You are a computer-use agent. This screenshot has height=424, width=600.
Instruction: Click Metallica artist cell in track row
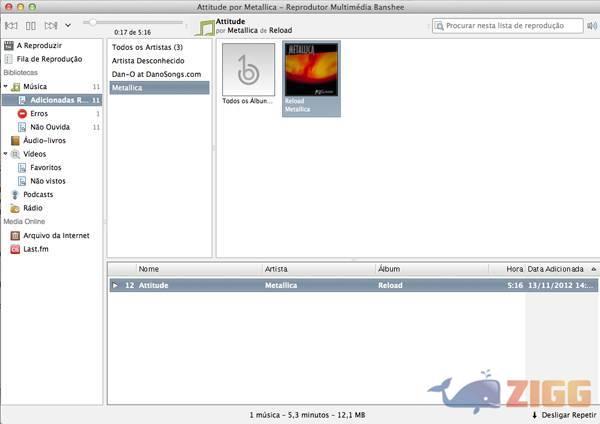pos(281,285)
